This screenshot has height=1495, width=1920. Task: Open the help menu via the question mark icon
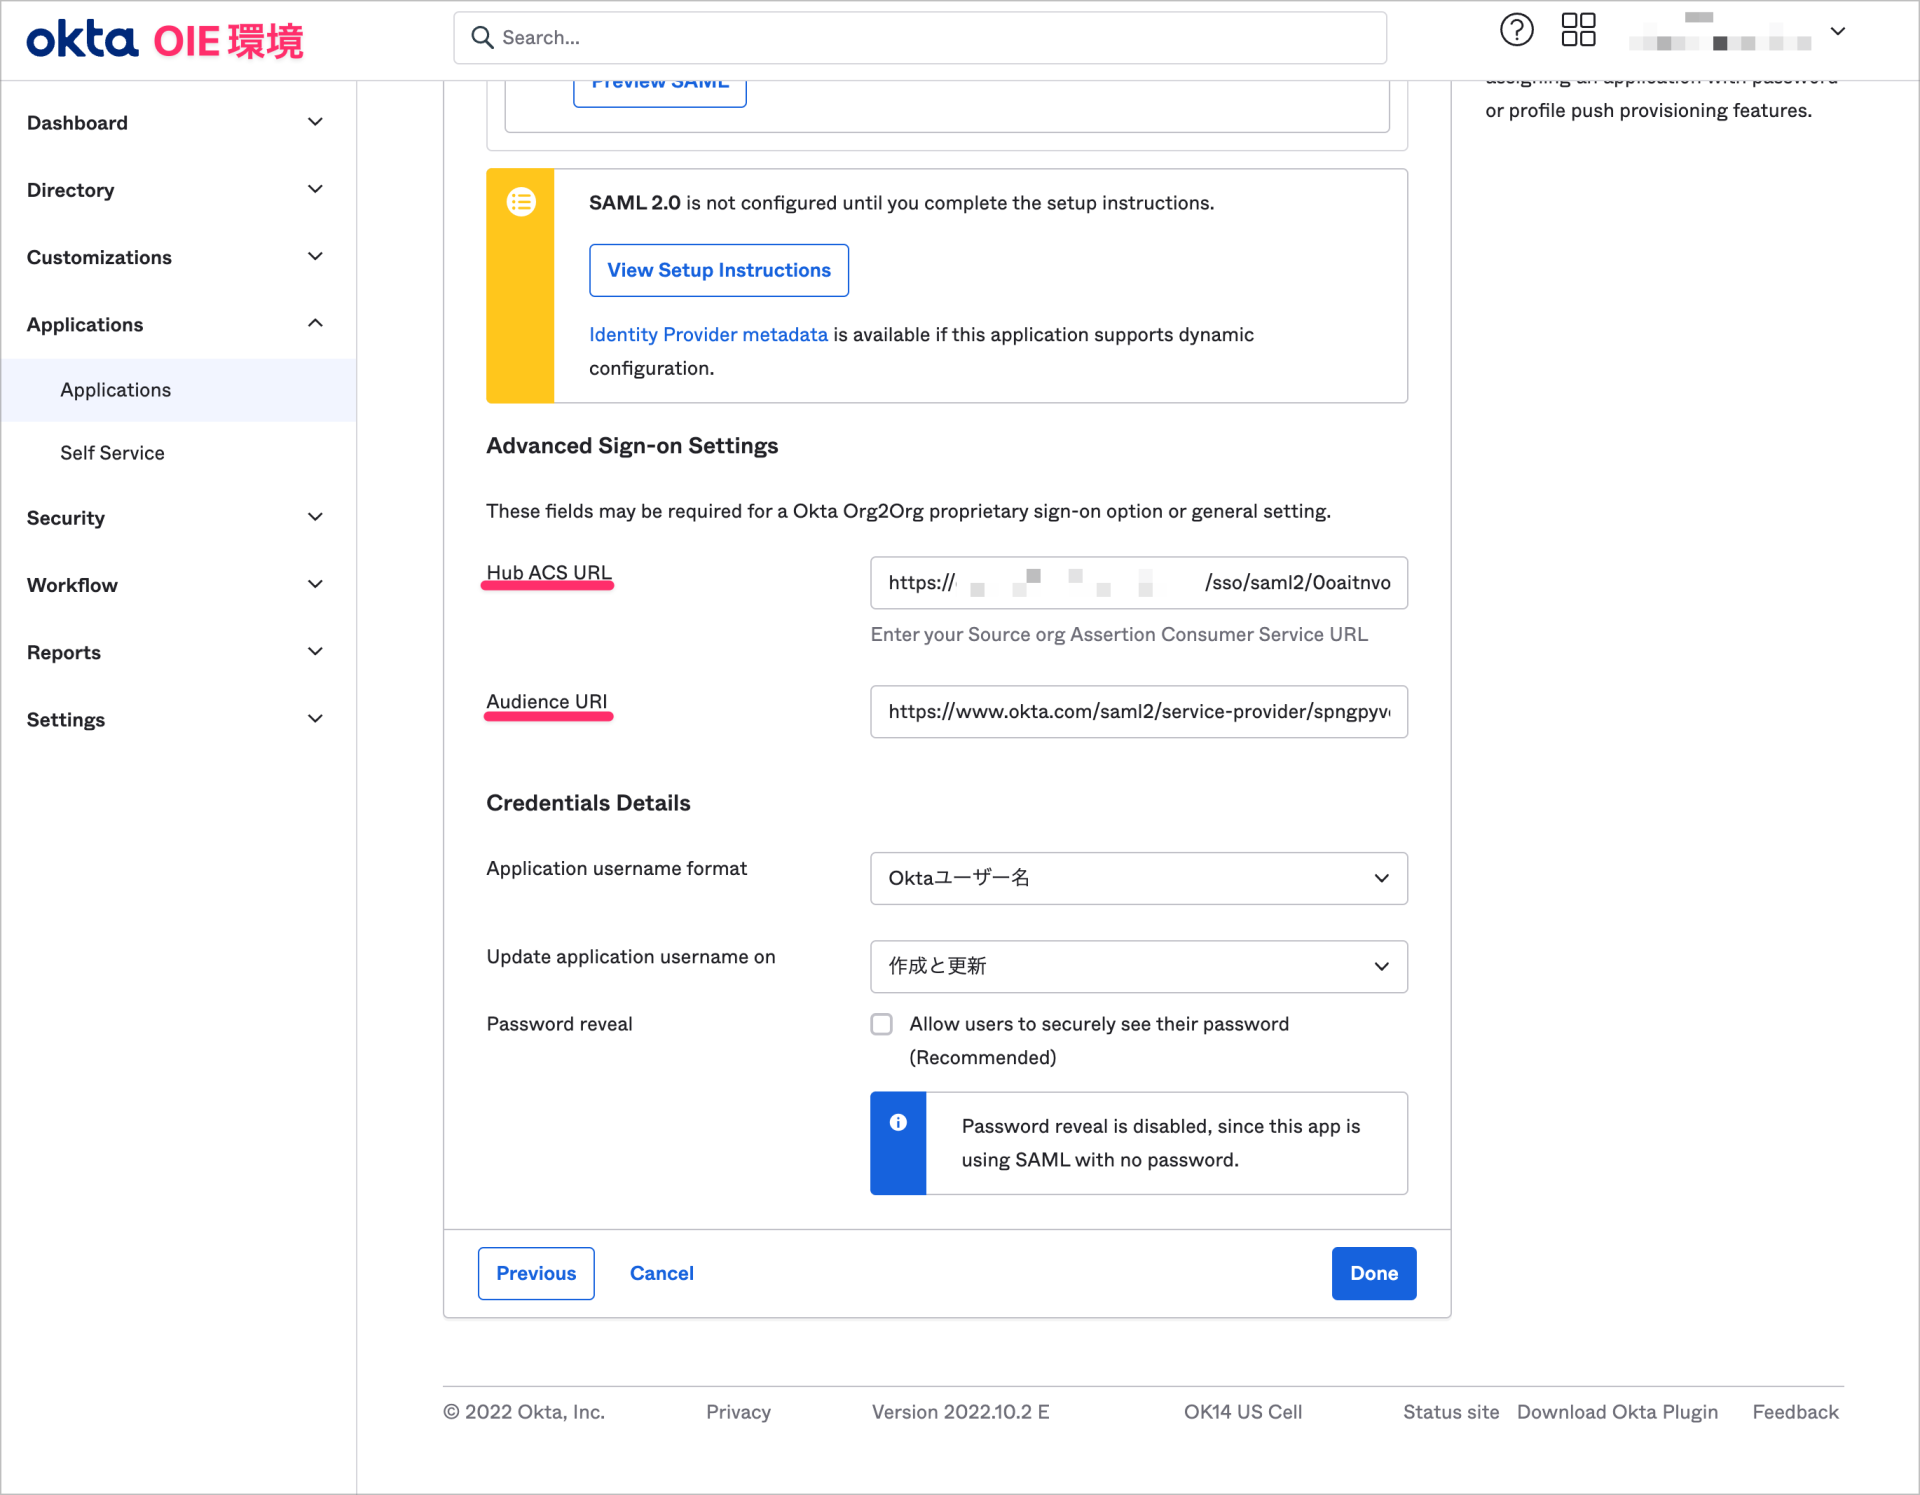pos(1516,30)
